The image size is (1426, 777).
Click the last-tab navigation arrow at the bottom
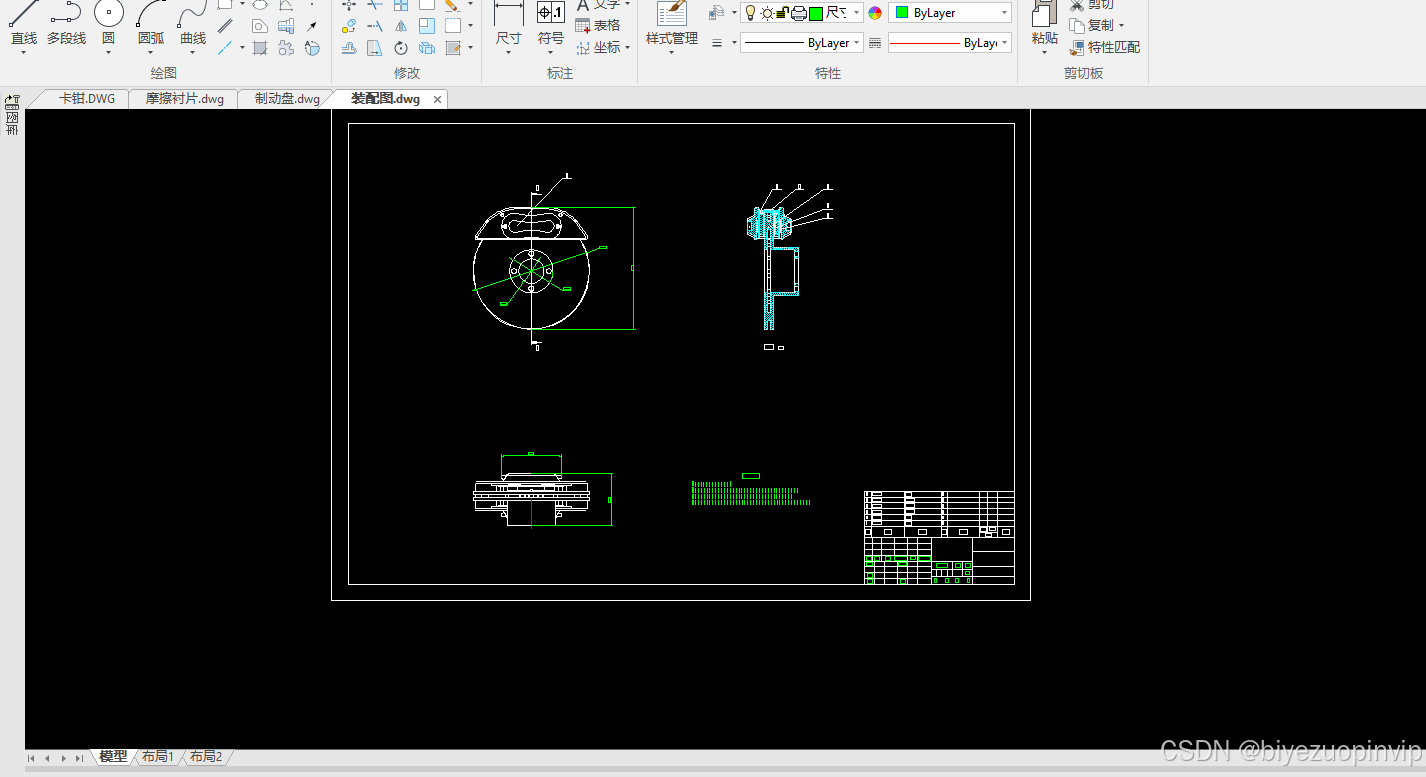click(x=80, y=758)
